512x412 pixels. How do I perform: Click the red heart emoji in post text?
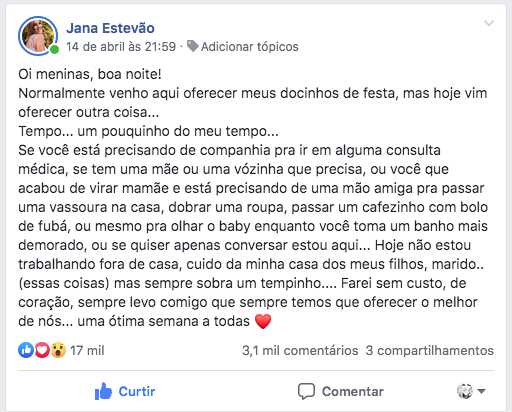pyautogui.click(x=263, y=321)
